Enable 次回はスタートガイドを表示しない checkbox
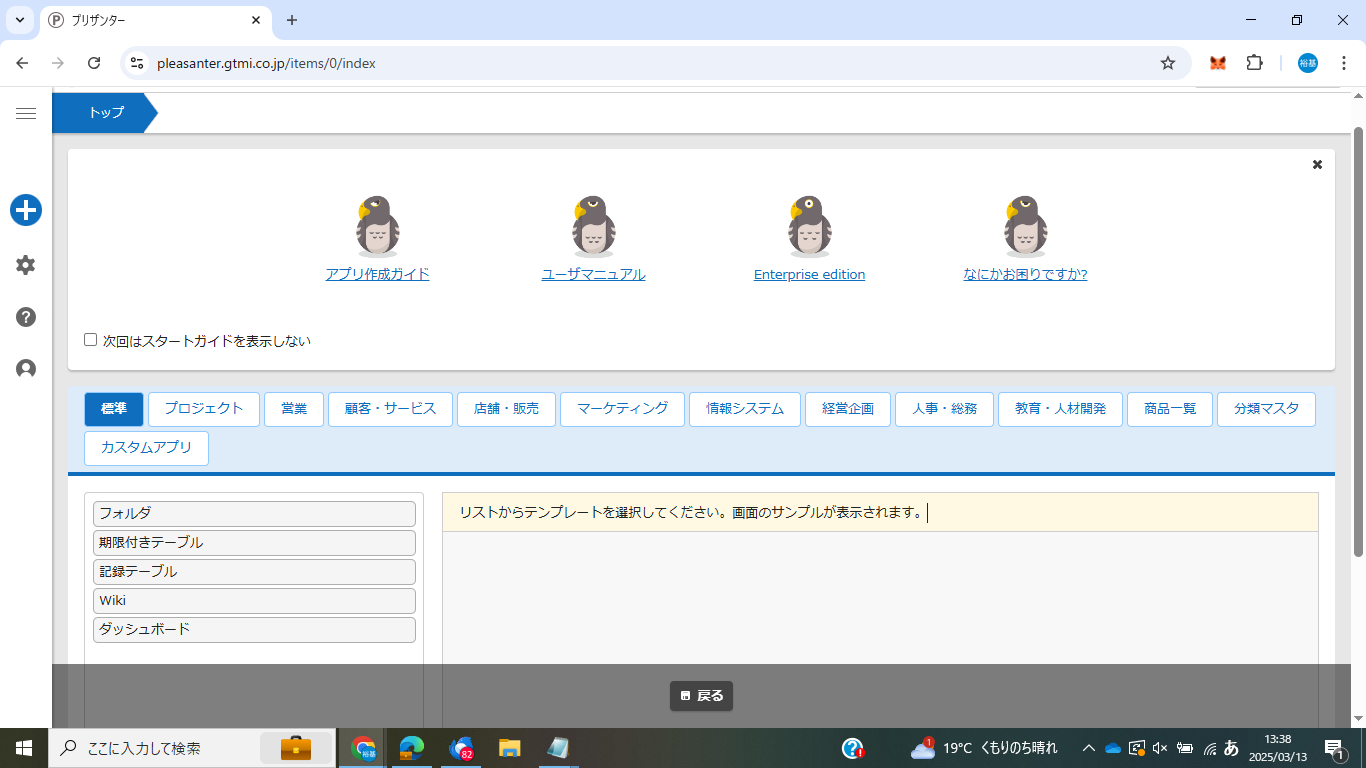Image resolution: width=1366 pixels, height=768 pixels. (x=91, y=340)
